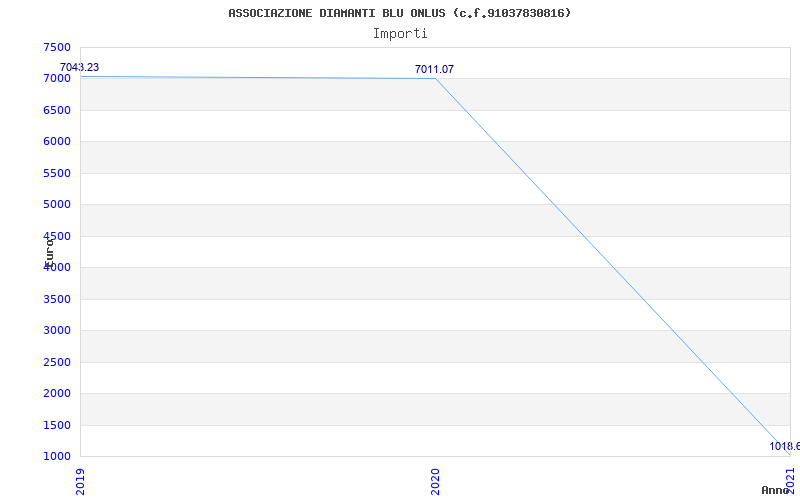Click the chart title ASSOCIAZIONE DIAMANTI BLU ONLUS
The height and width of the screenshot is (500, 800).
click(x=399, y=13)
